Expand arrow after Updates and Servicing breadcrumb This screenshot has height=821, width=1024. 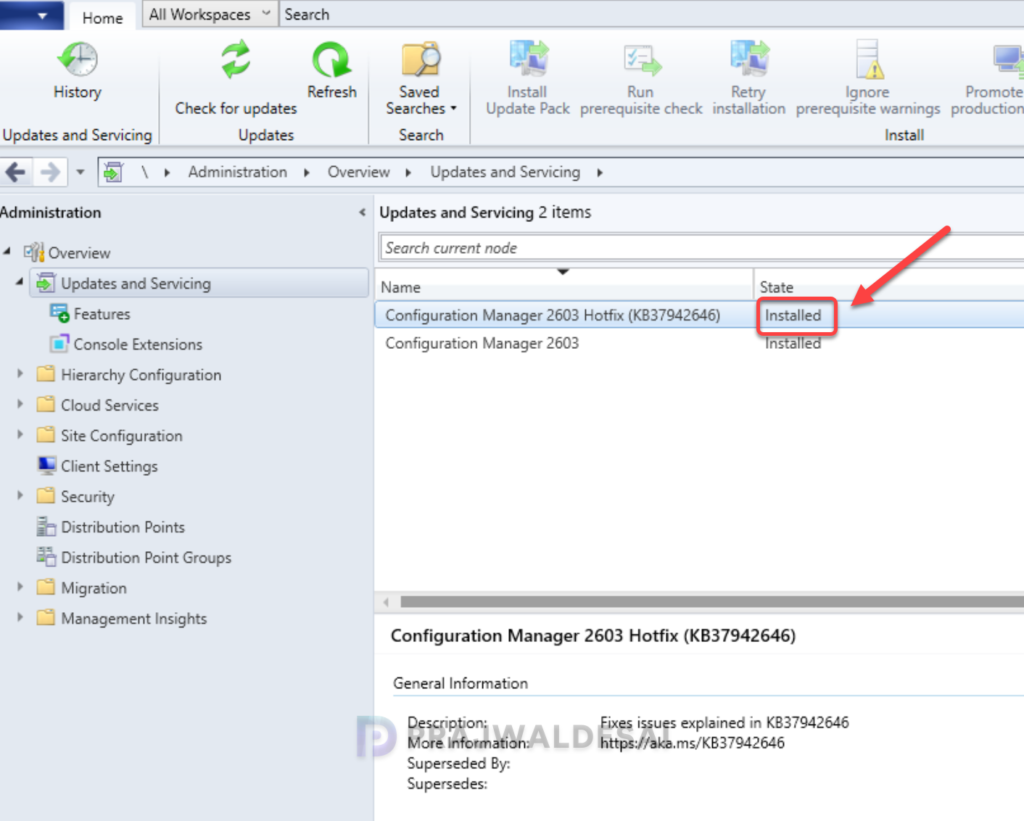(x=600, y=172)
